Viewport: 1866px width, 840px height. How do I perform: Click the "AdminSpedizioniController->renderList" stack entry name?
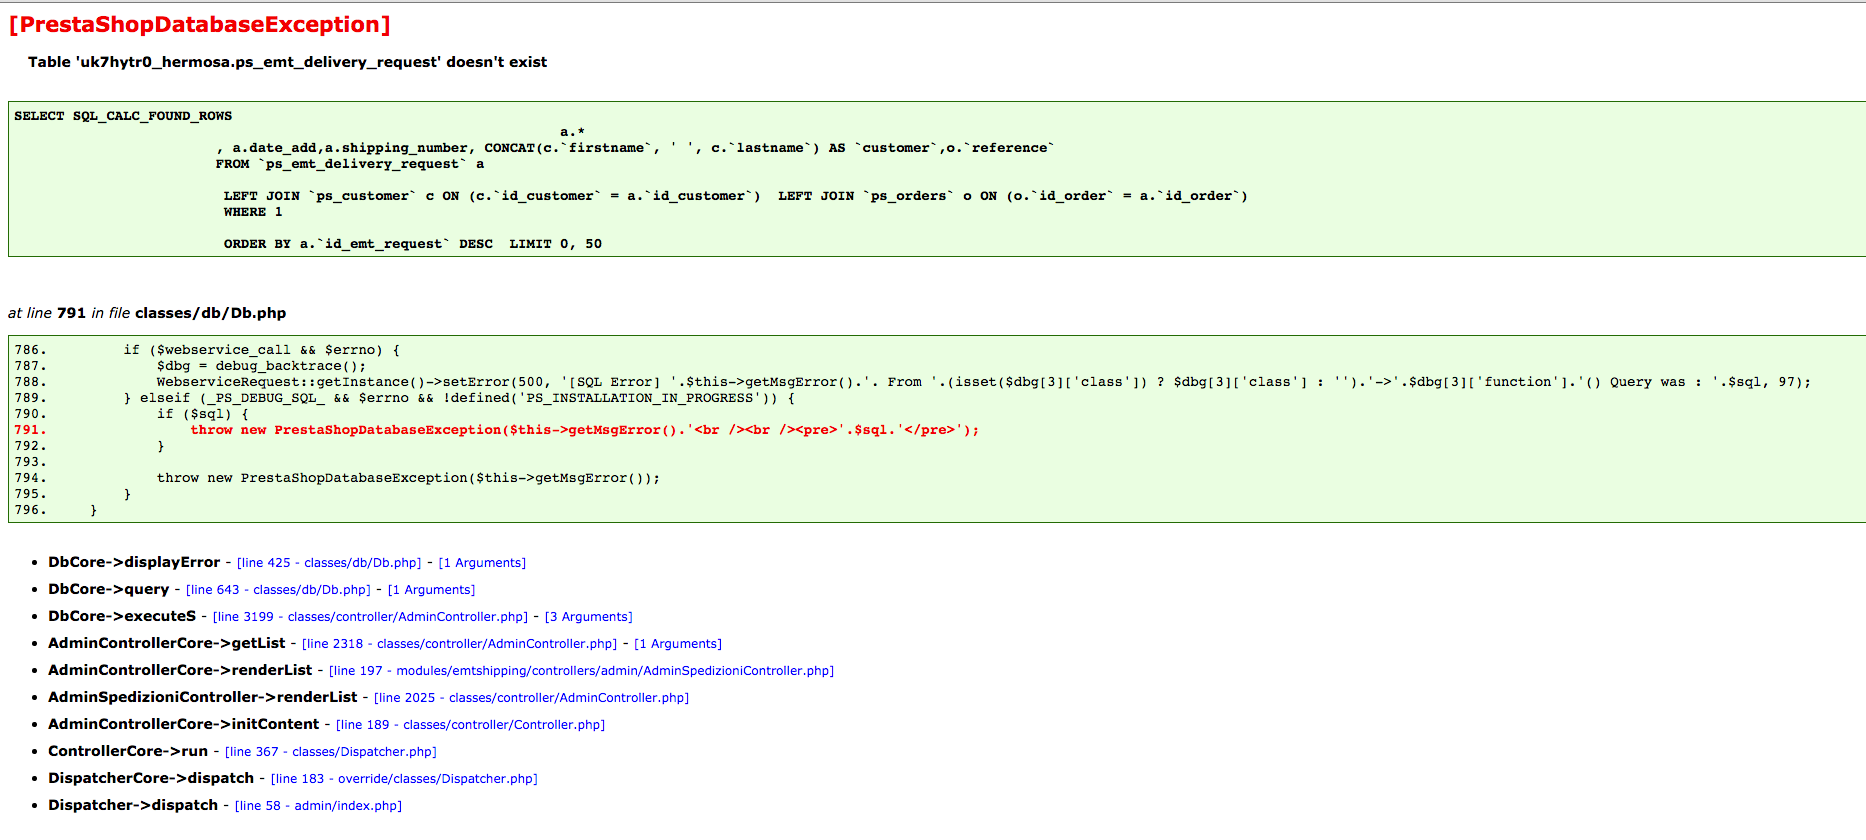coord(203,697)
